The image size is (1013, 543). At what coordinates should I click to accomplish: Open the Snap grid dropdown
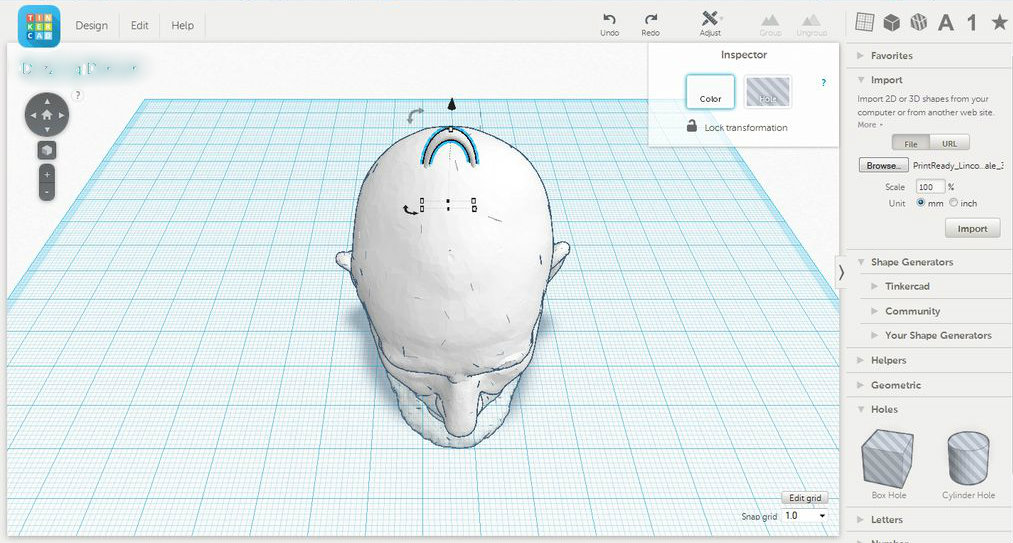pyautogui.click(x=805, y=515)
